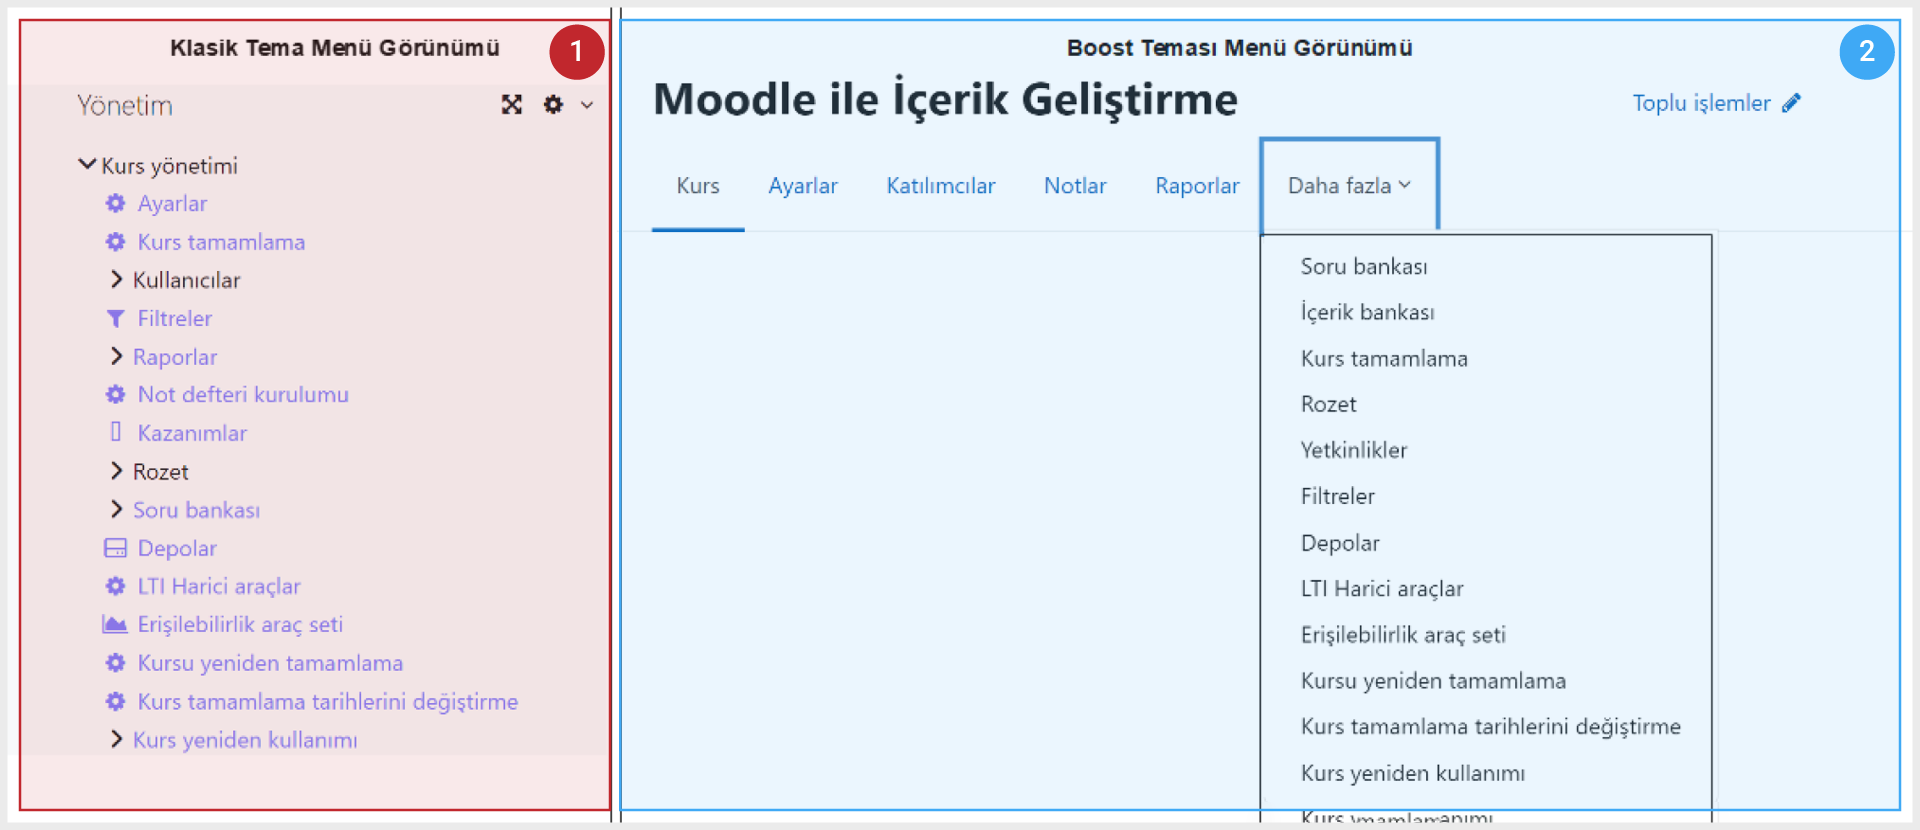Click the dock/expand icon in Yönetim block
The width and height of the screenshot is (1920, 830).
click(512, 104)
